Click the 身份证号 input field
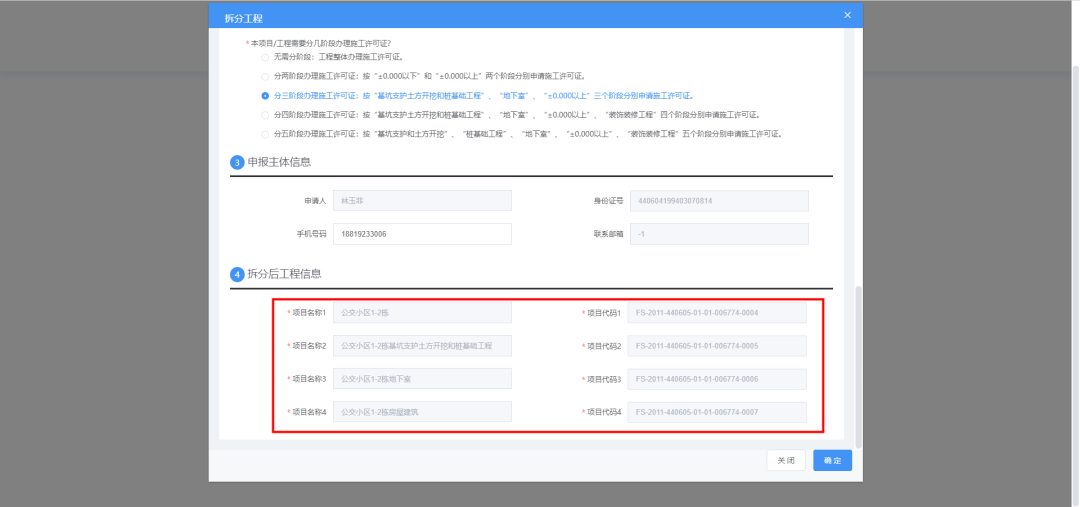The height and width of the screenshot is (507, 1080). click(x=719, y=200)
